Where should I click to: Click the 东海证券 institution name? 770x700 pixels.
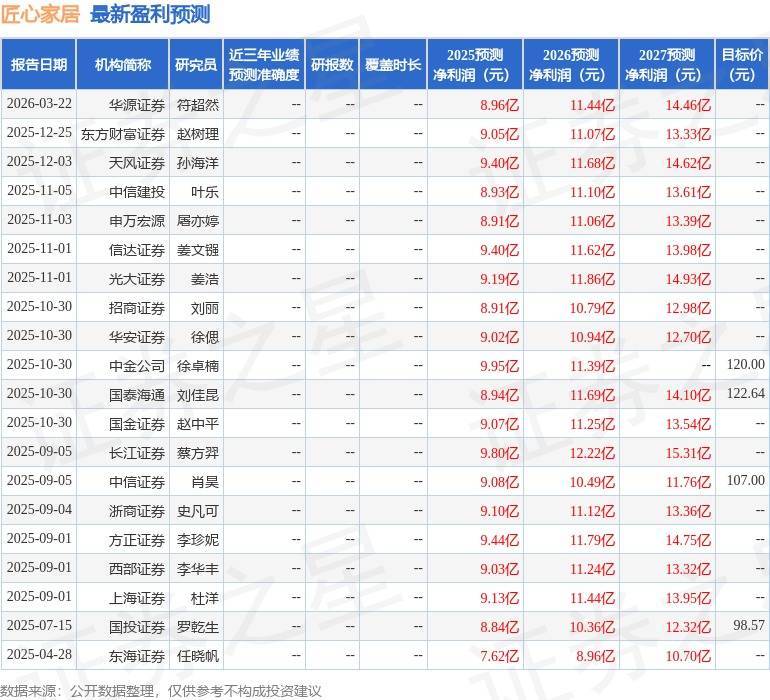(137, 656)
